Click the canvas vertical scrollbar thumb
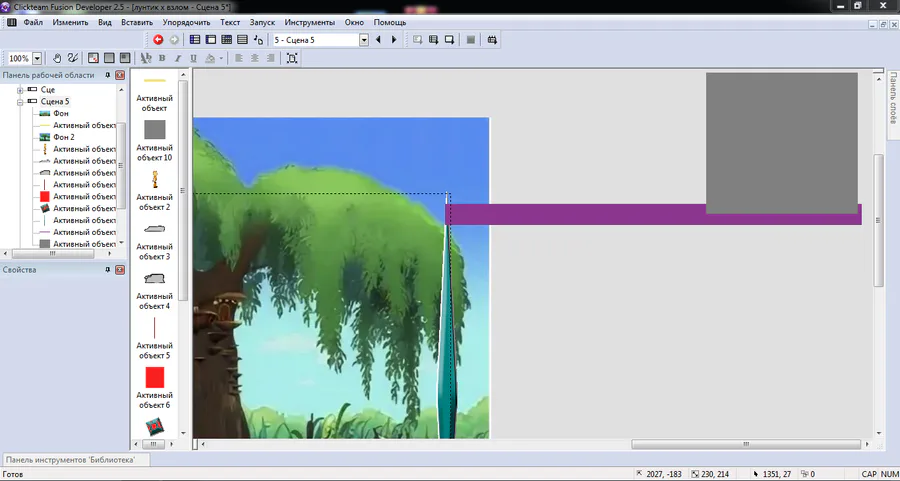This screenshot has height=481, width=900. [x=878, y=220]
